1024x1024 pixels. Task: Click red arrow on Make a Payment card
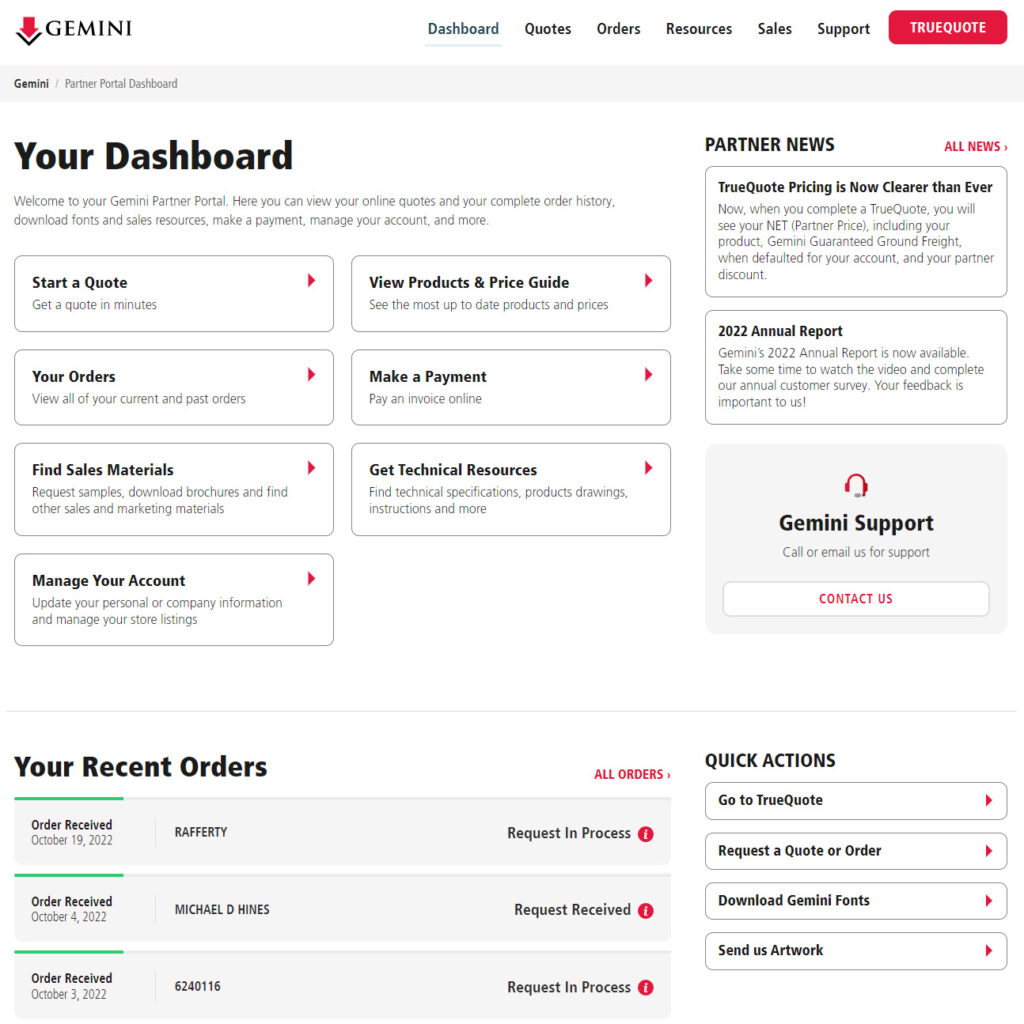point(649,375)
